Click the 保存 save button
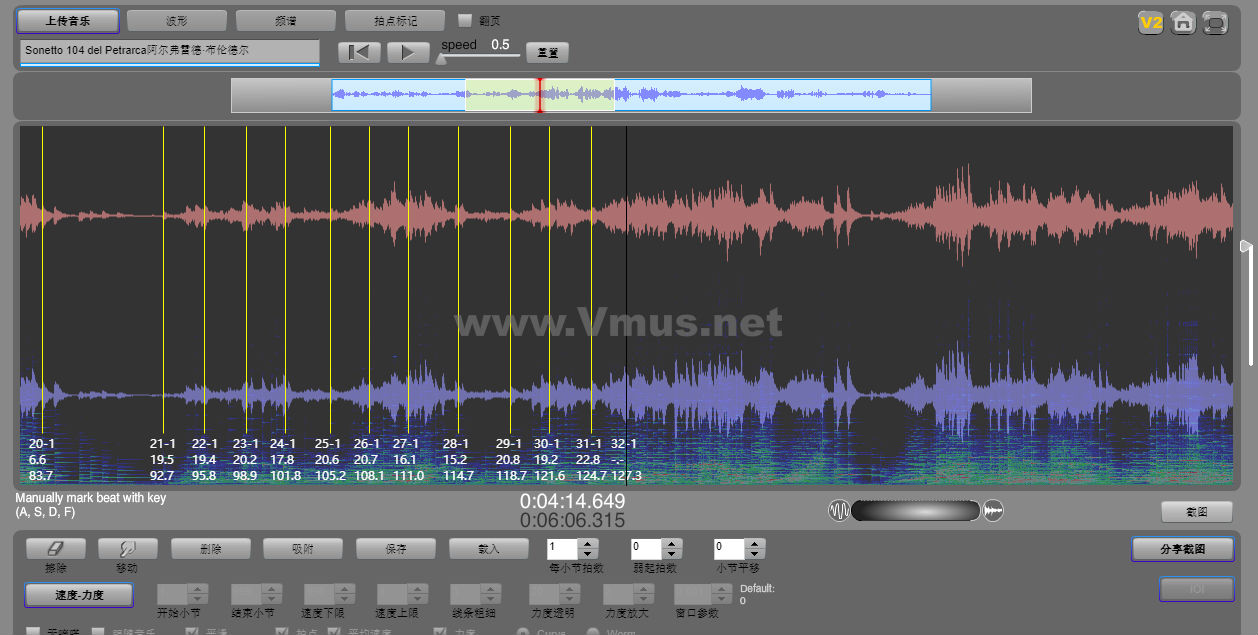 (x=395, y=549)
